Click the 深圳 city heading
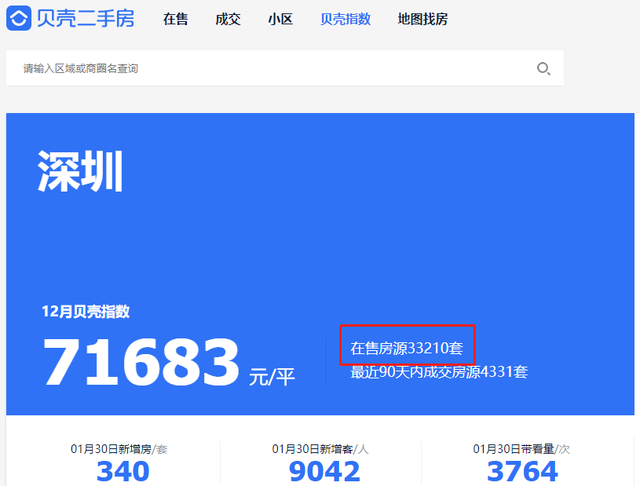 click(80, 171)
